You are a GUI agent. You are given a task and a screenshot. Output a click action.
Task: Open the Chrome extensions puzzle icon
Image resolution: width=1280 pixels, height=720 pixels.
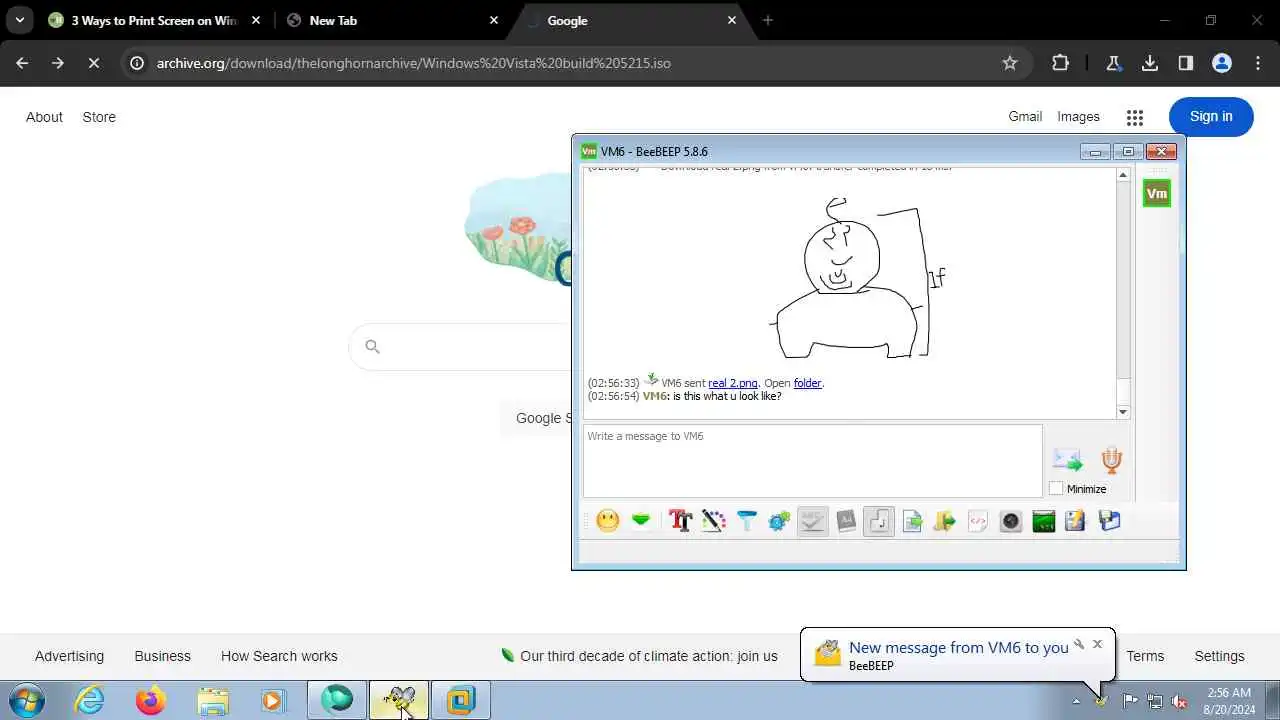[x=1060, y=63]
